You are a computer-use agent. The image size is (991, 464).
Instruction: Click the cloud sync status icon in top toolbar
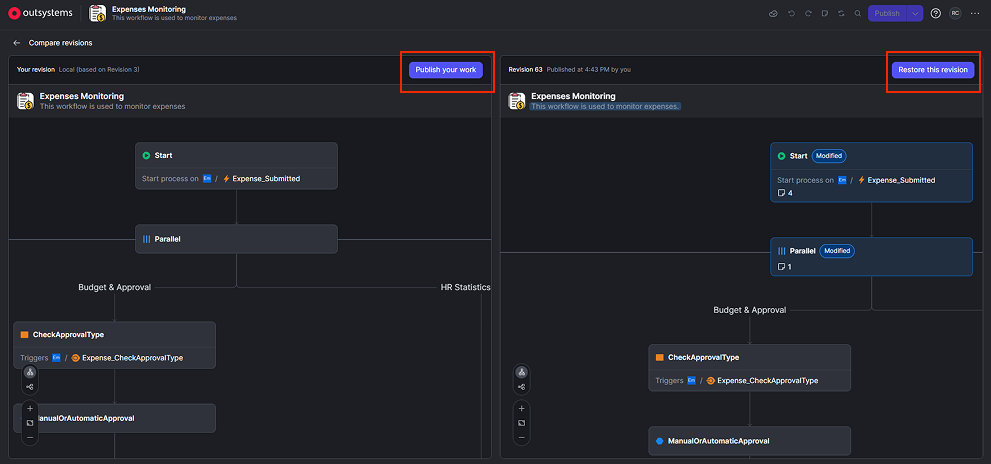click(773, 13)
